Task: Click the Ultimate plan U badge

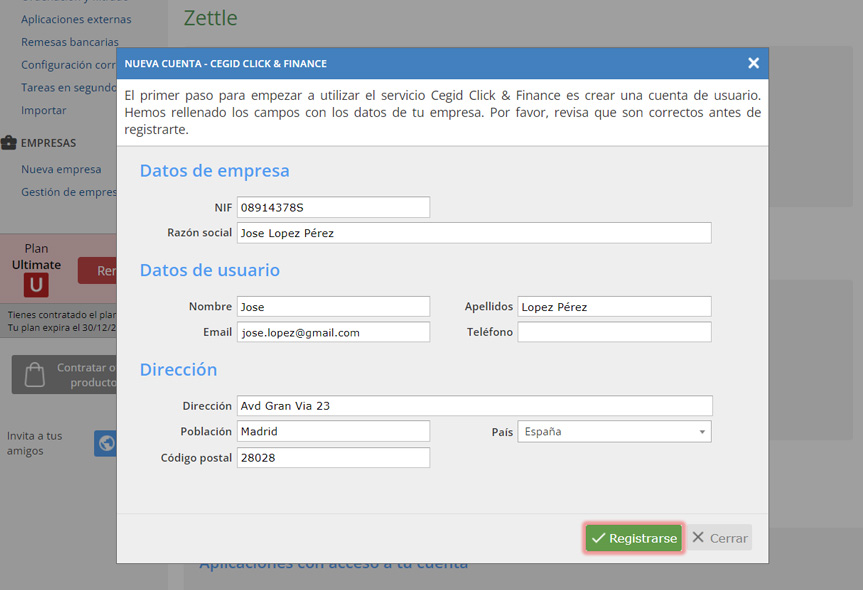Action: pyautogui.click(x=36, y=285)
